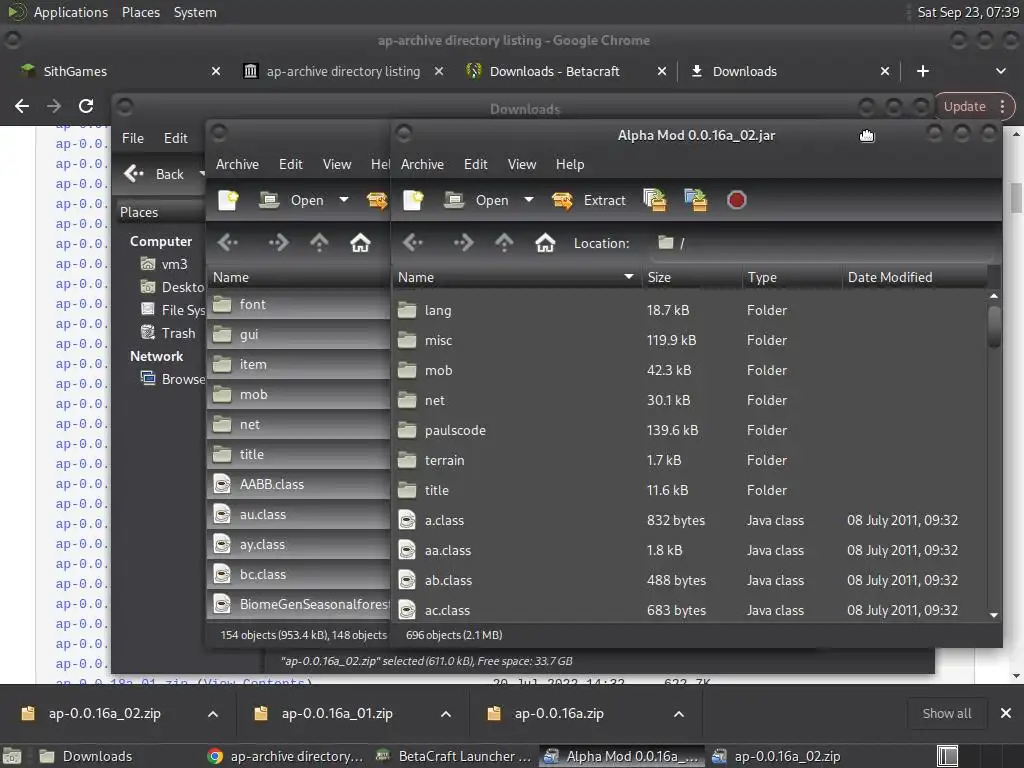Image resolution: width=1024 pixels, height=768 pixels.
Task: Select the lang folder in Alpha Mod archive
Action: 691,310
